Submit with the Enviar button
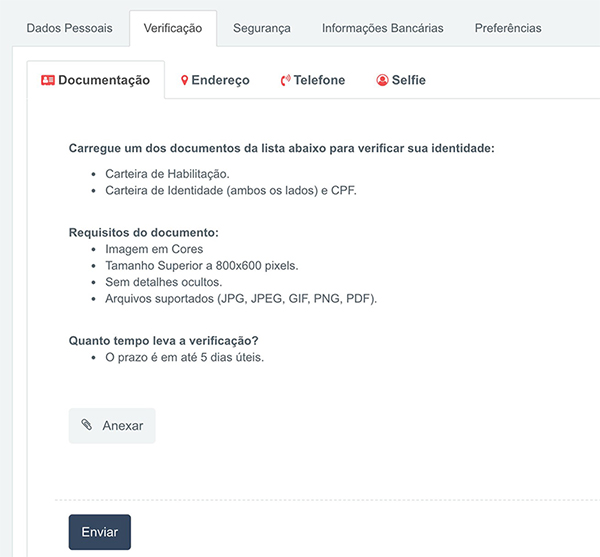 [x=100, y=532]
